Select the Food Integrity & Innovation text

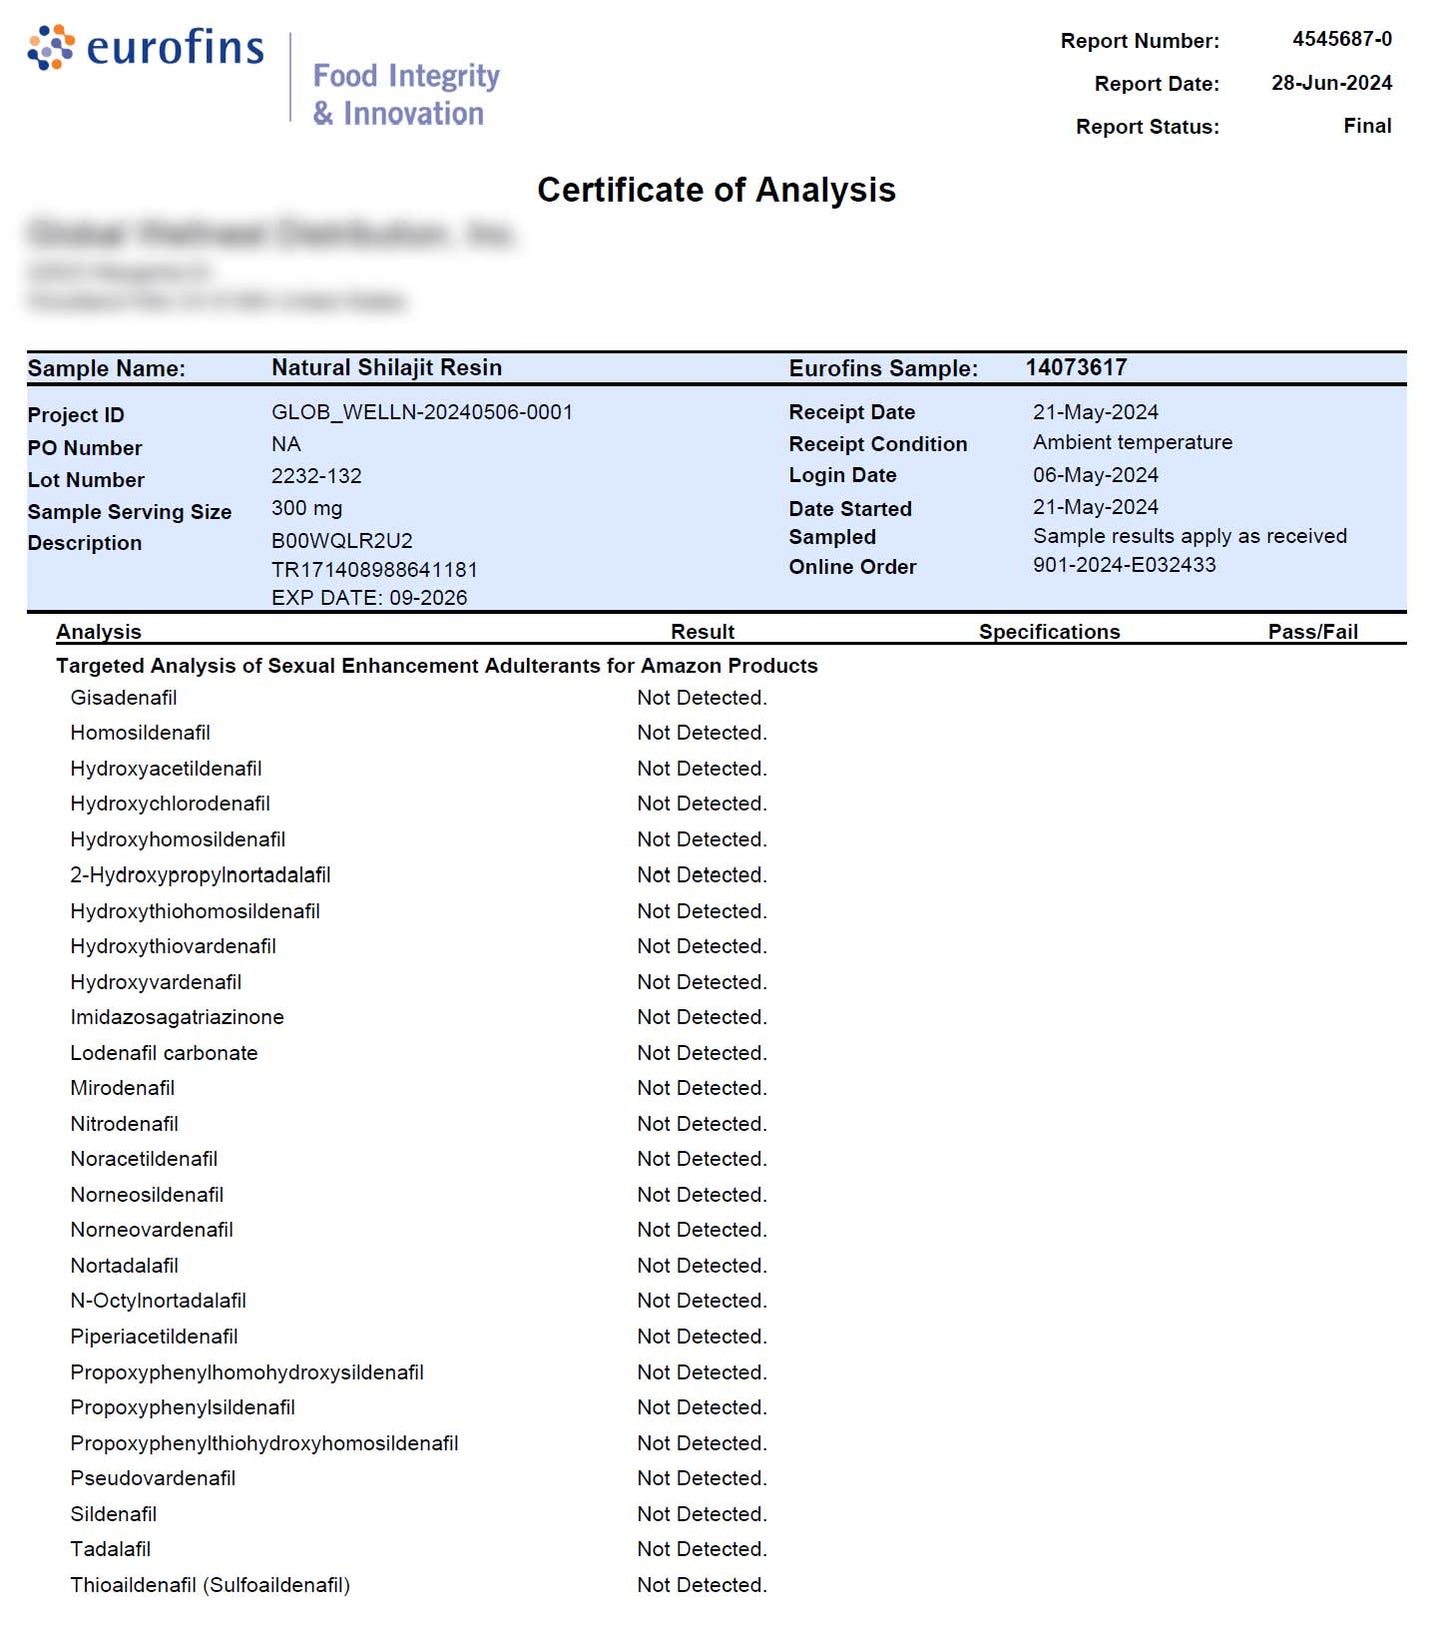pyautogui.click(x=406, y=94)
